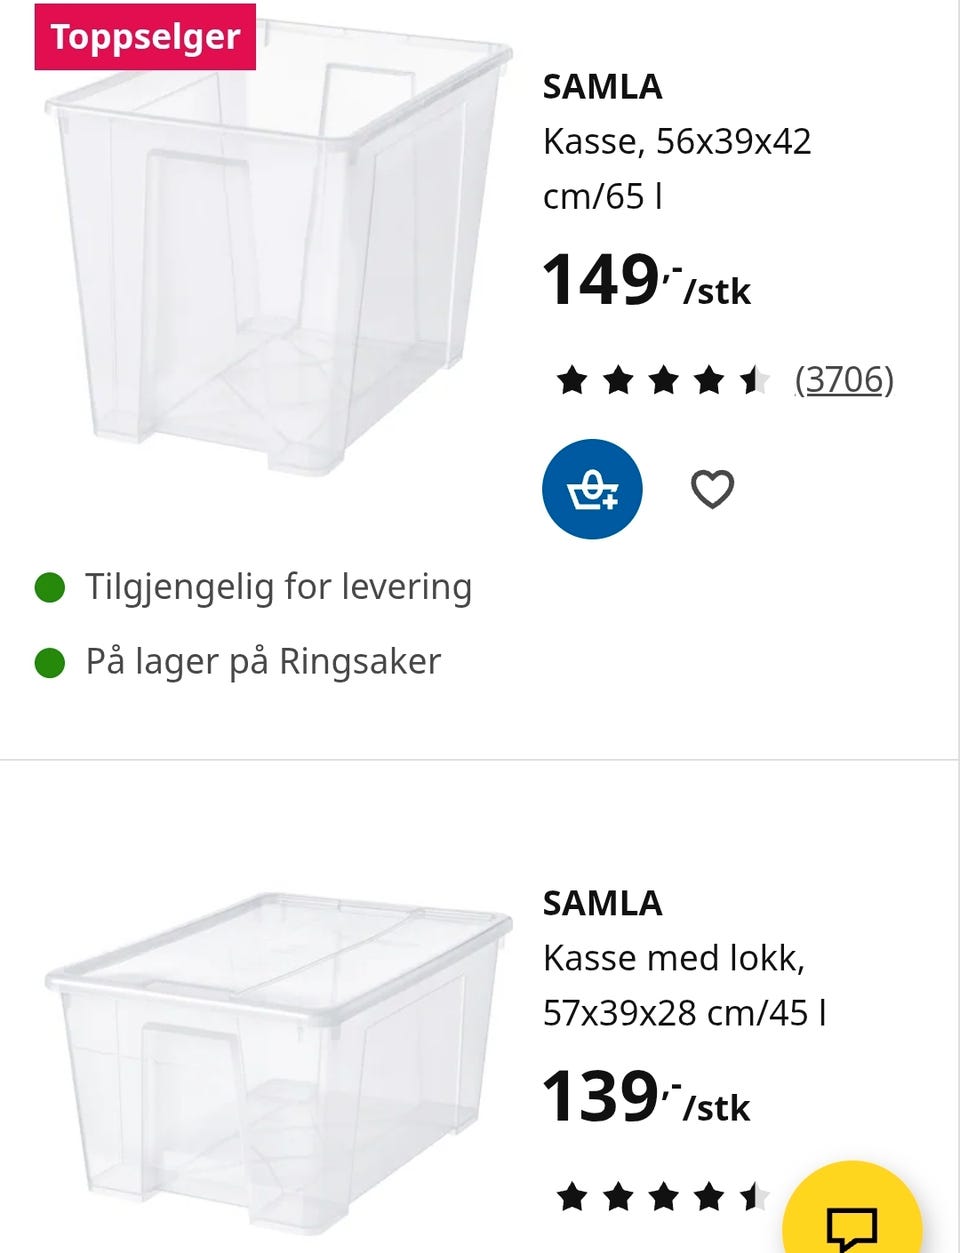
Task: Select the 'Kasse med lokk, 57x39x28 cm/45 l' text
Action: (x=685, y=985)
